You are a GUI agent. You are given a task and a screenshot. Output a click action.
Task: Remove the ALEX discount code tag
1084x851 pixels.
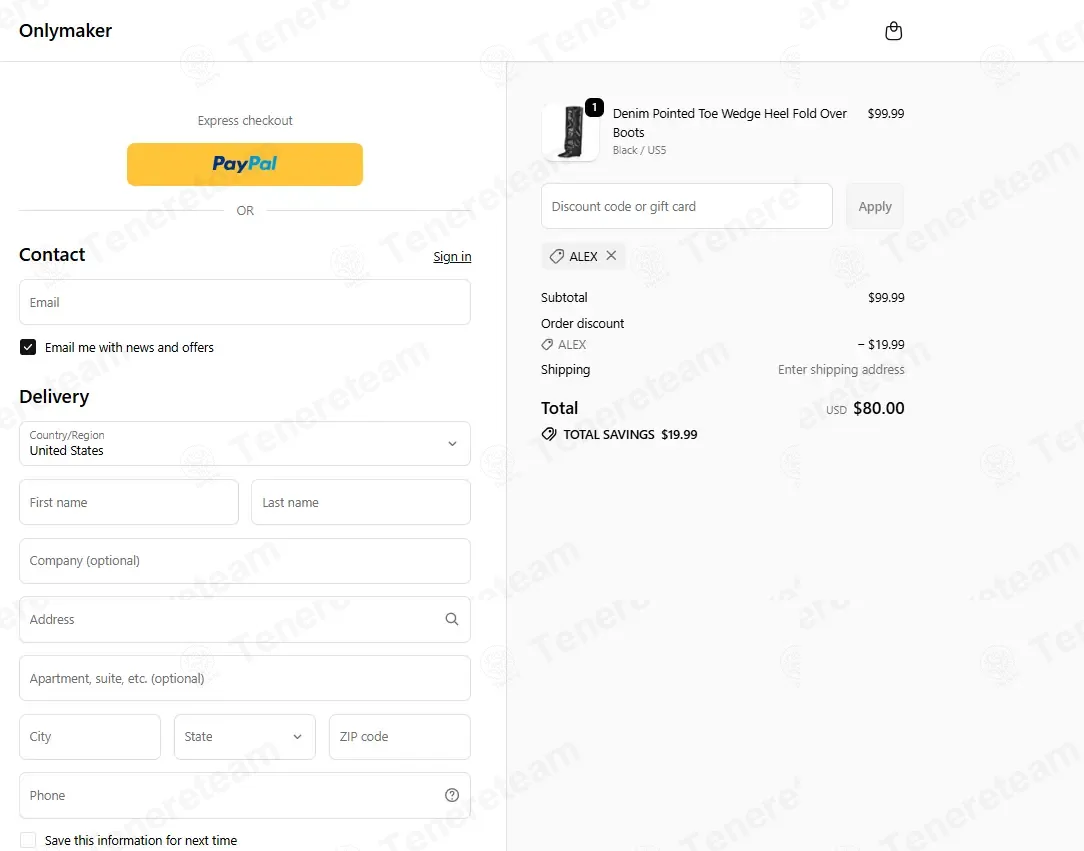coord(611,256)
